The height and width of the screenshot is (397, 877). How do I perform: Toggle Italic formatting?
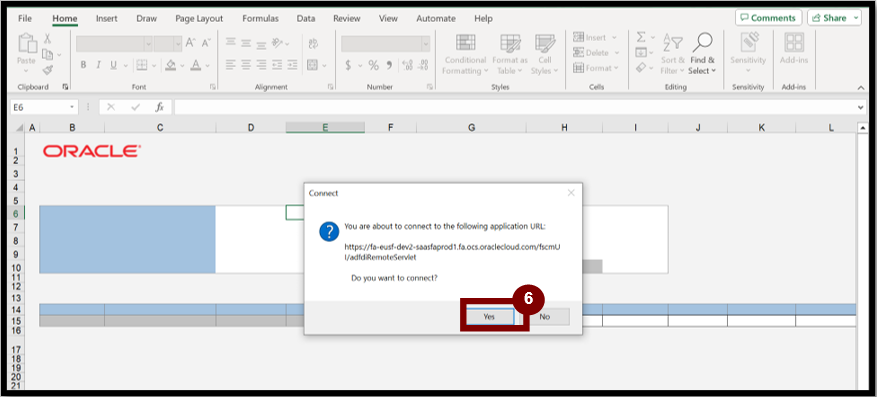(x=98, y=65)
